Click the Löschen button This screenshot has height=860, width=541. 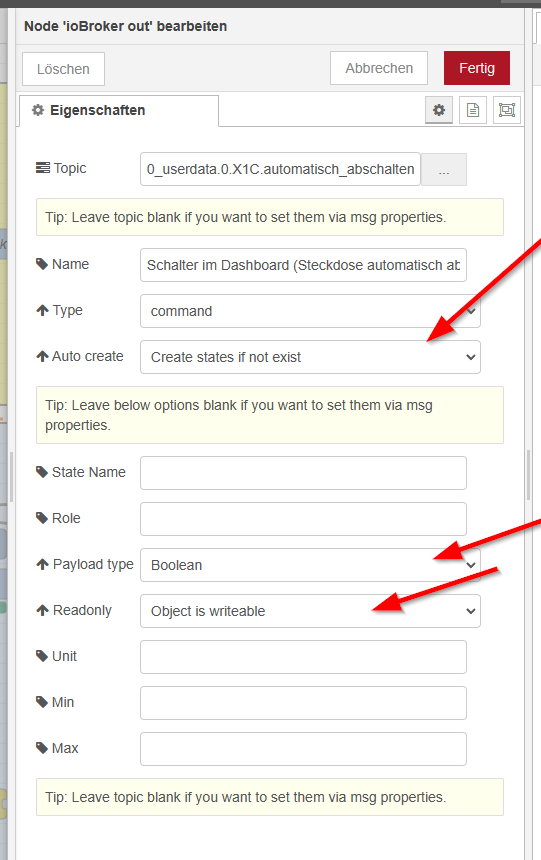(63, 69)
